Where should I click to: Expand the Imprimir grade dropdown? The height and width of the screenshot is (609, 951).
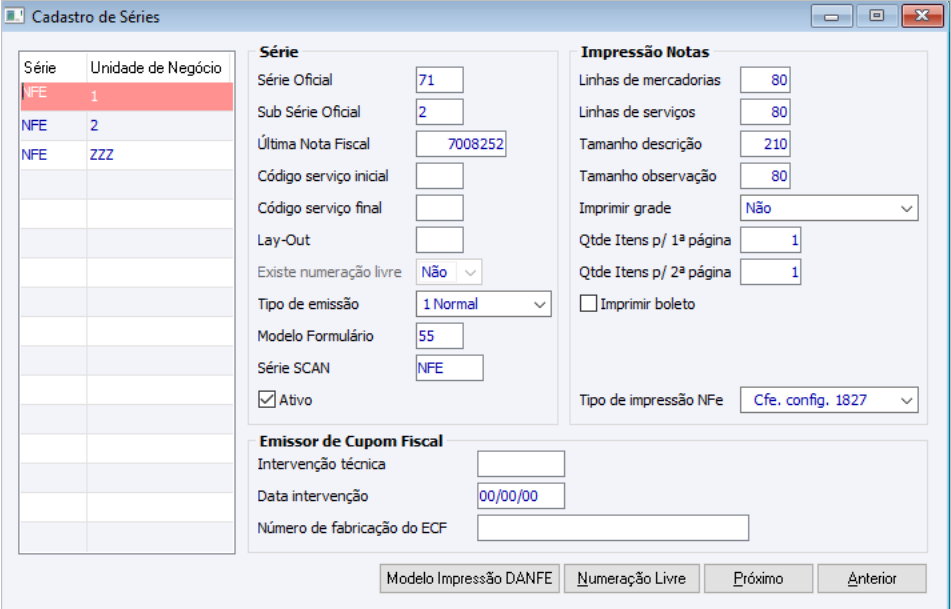coord(829,208)
